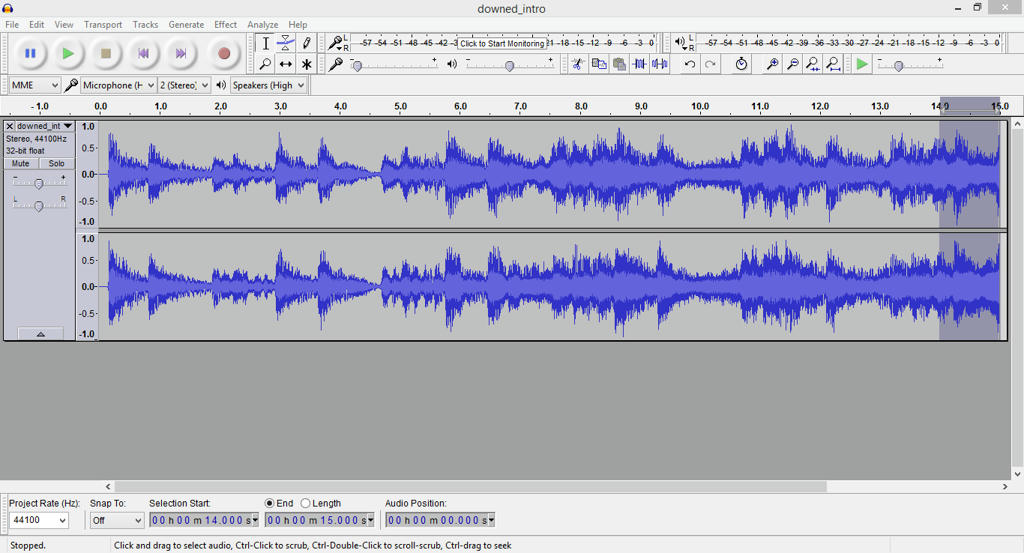Click the Stop transport button
Image resolution: width=1024 pixels, height=553 pixels.
pos(105,54)
